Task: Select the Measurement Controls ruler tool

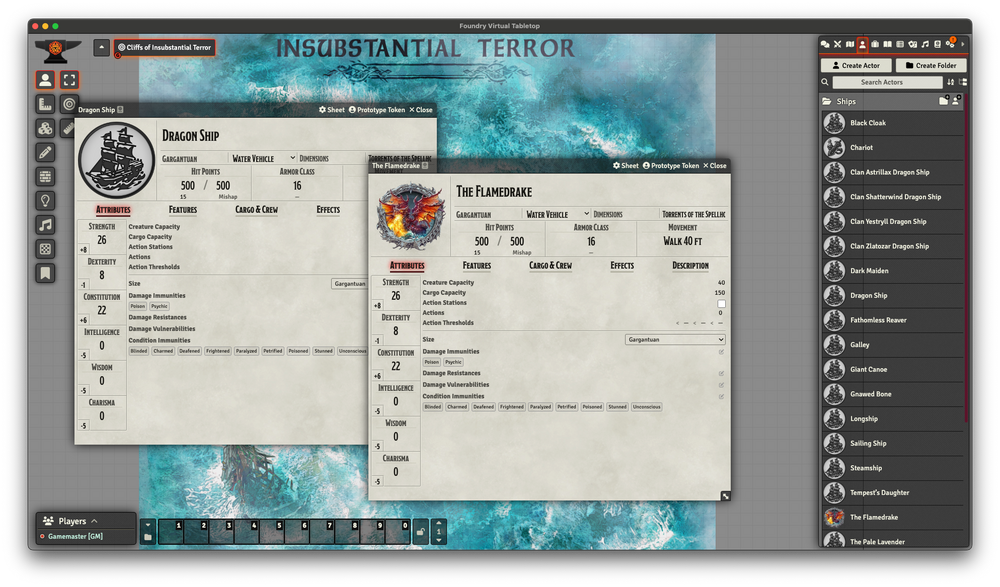Action: pos(45,104)
